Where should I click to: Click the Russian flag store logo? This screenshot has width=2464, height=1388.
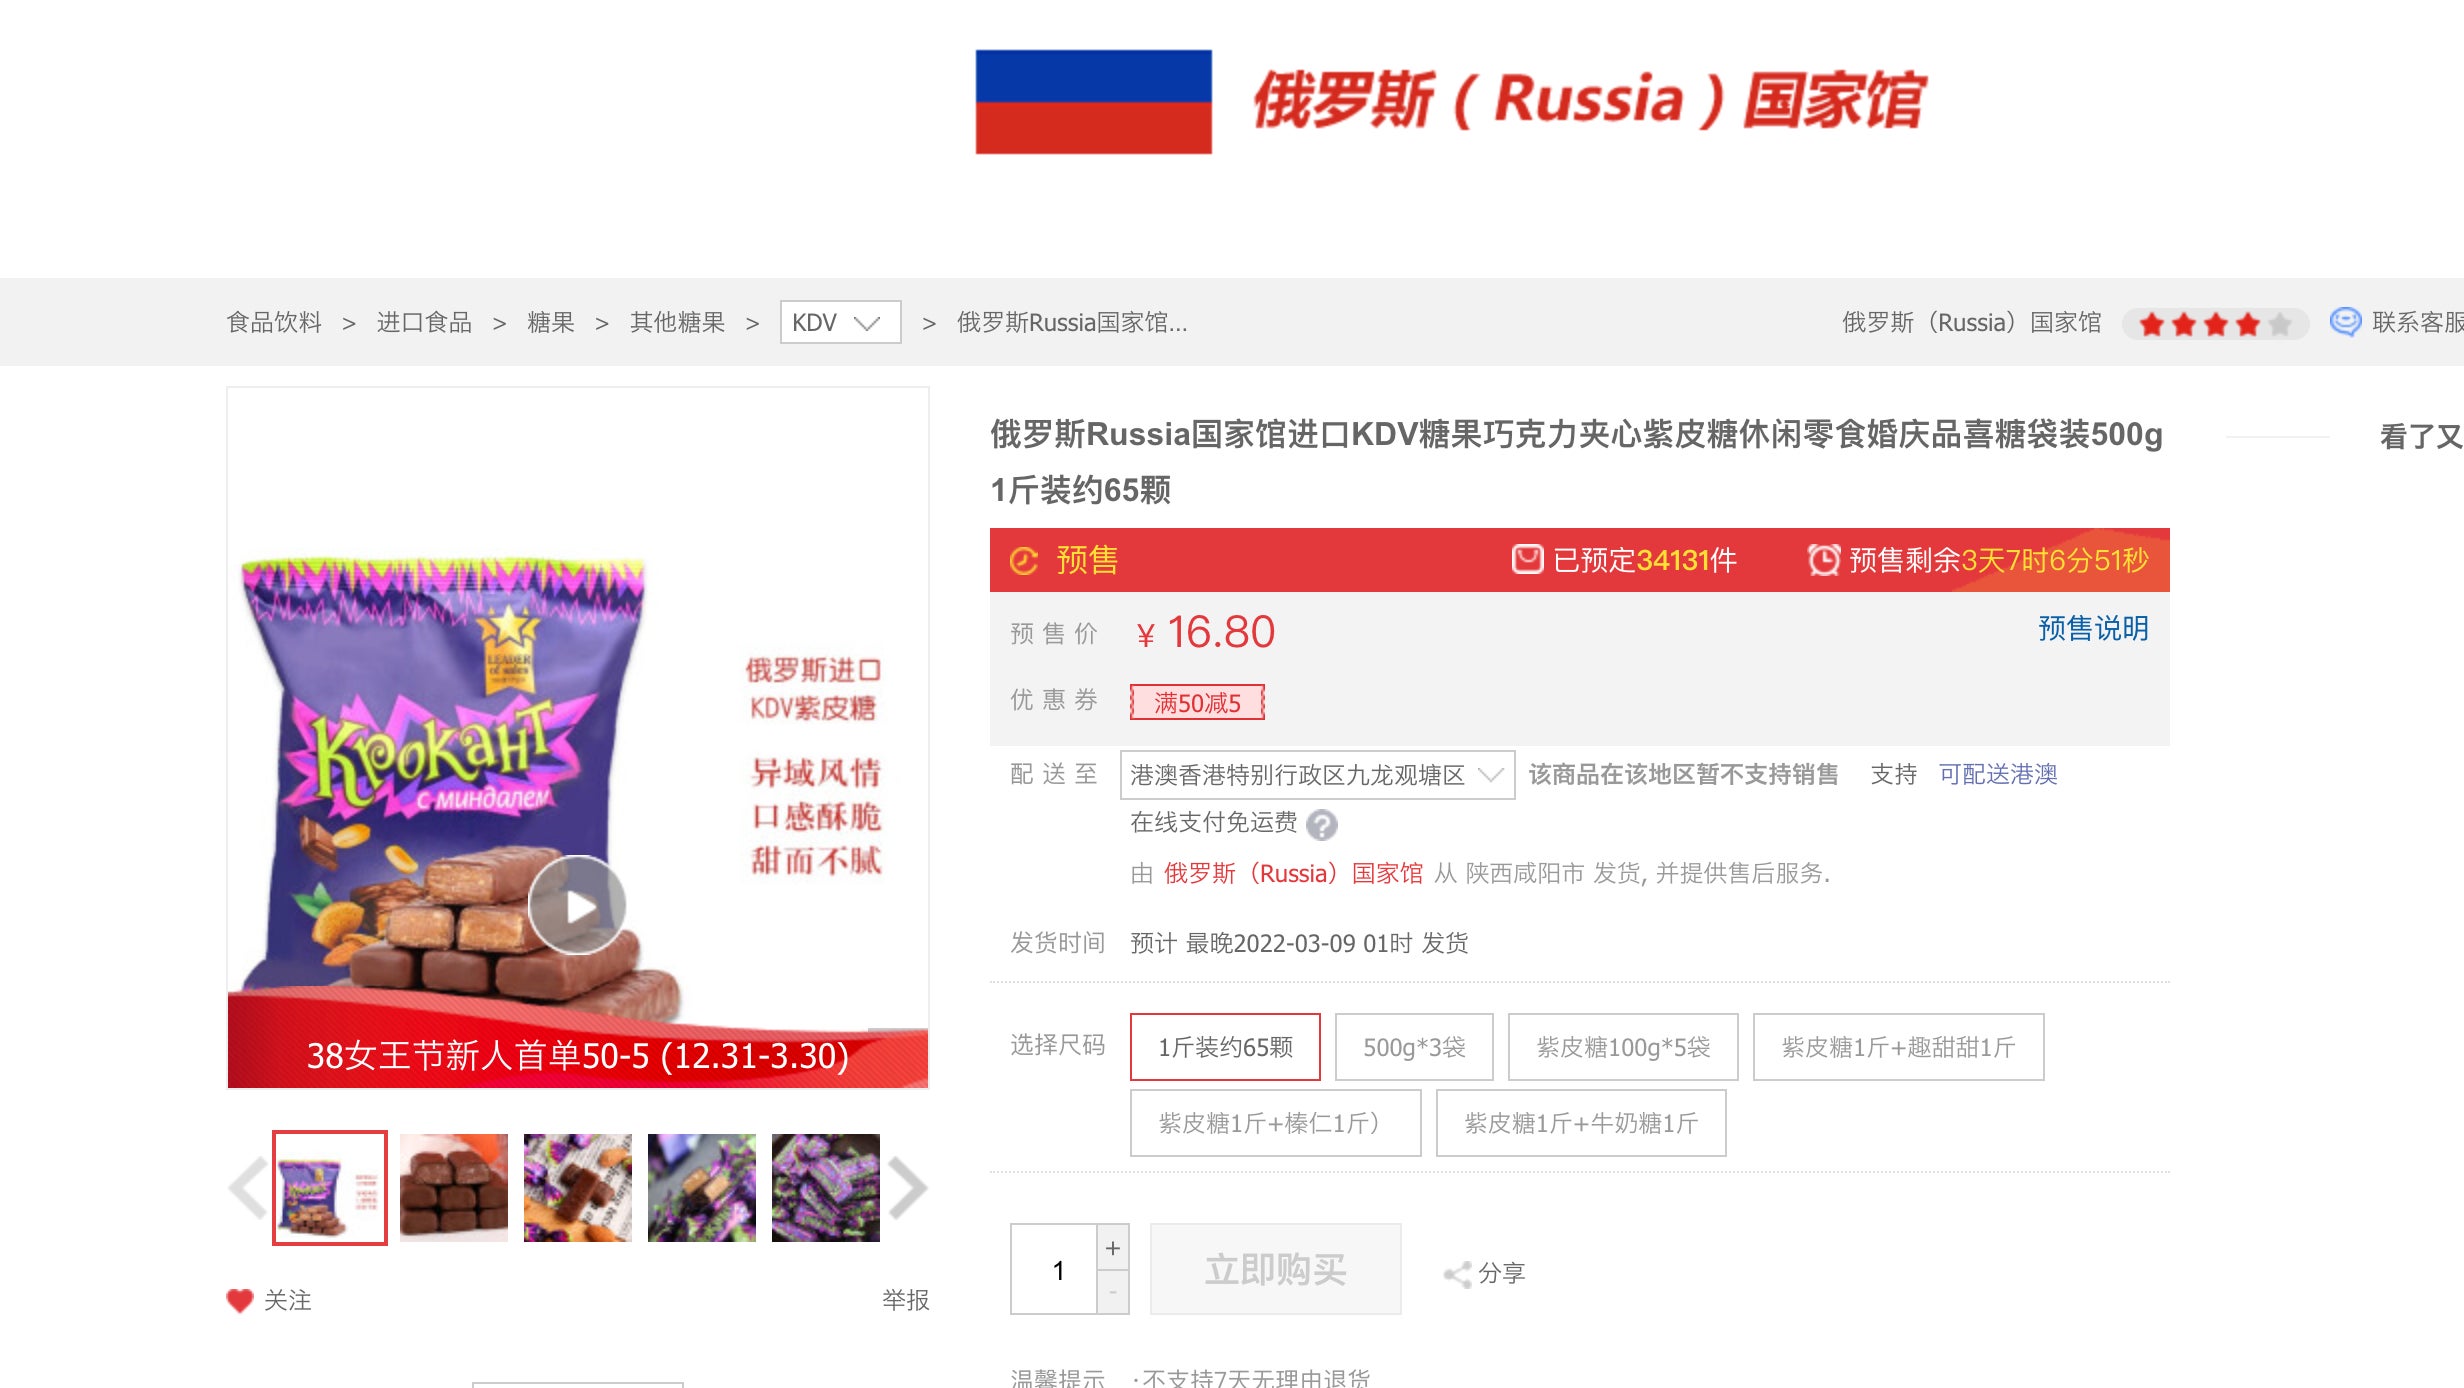[1094, 102]
